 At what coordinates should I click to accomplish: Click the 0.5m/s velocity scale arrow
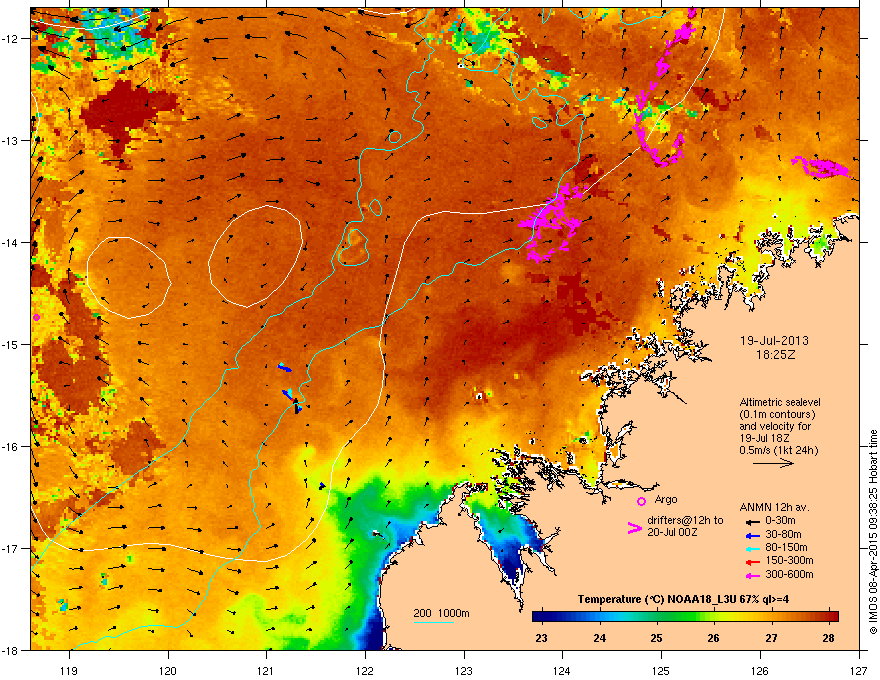[x=773, y=463]
